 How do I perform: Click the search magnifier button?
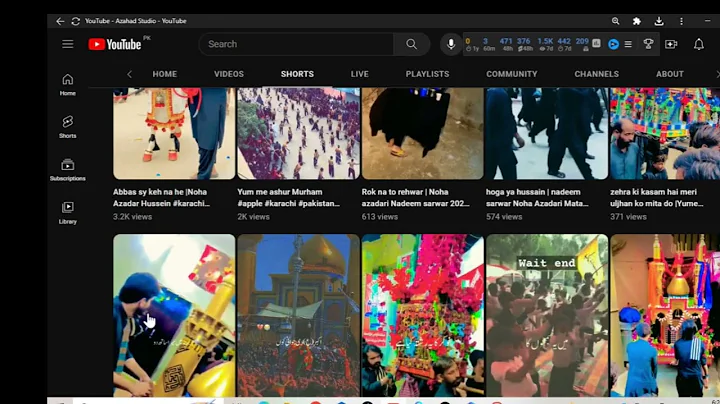(411, 44)
